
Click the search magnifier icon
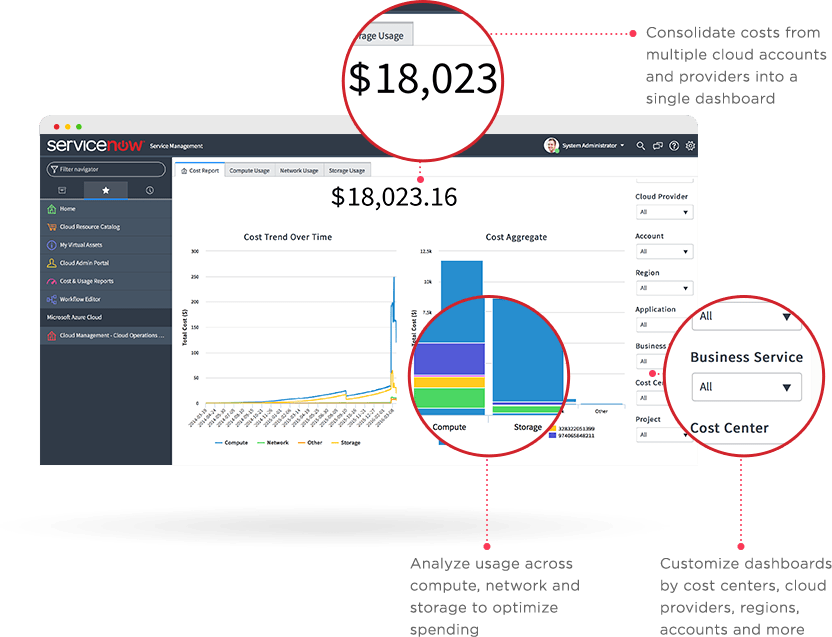coord(641,146)
